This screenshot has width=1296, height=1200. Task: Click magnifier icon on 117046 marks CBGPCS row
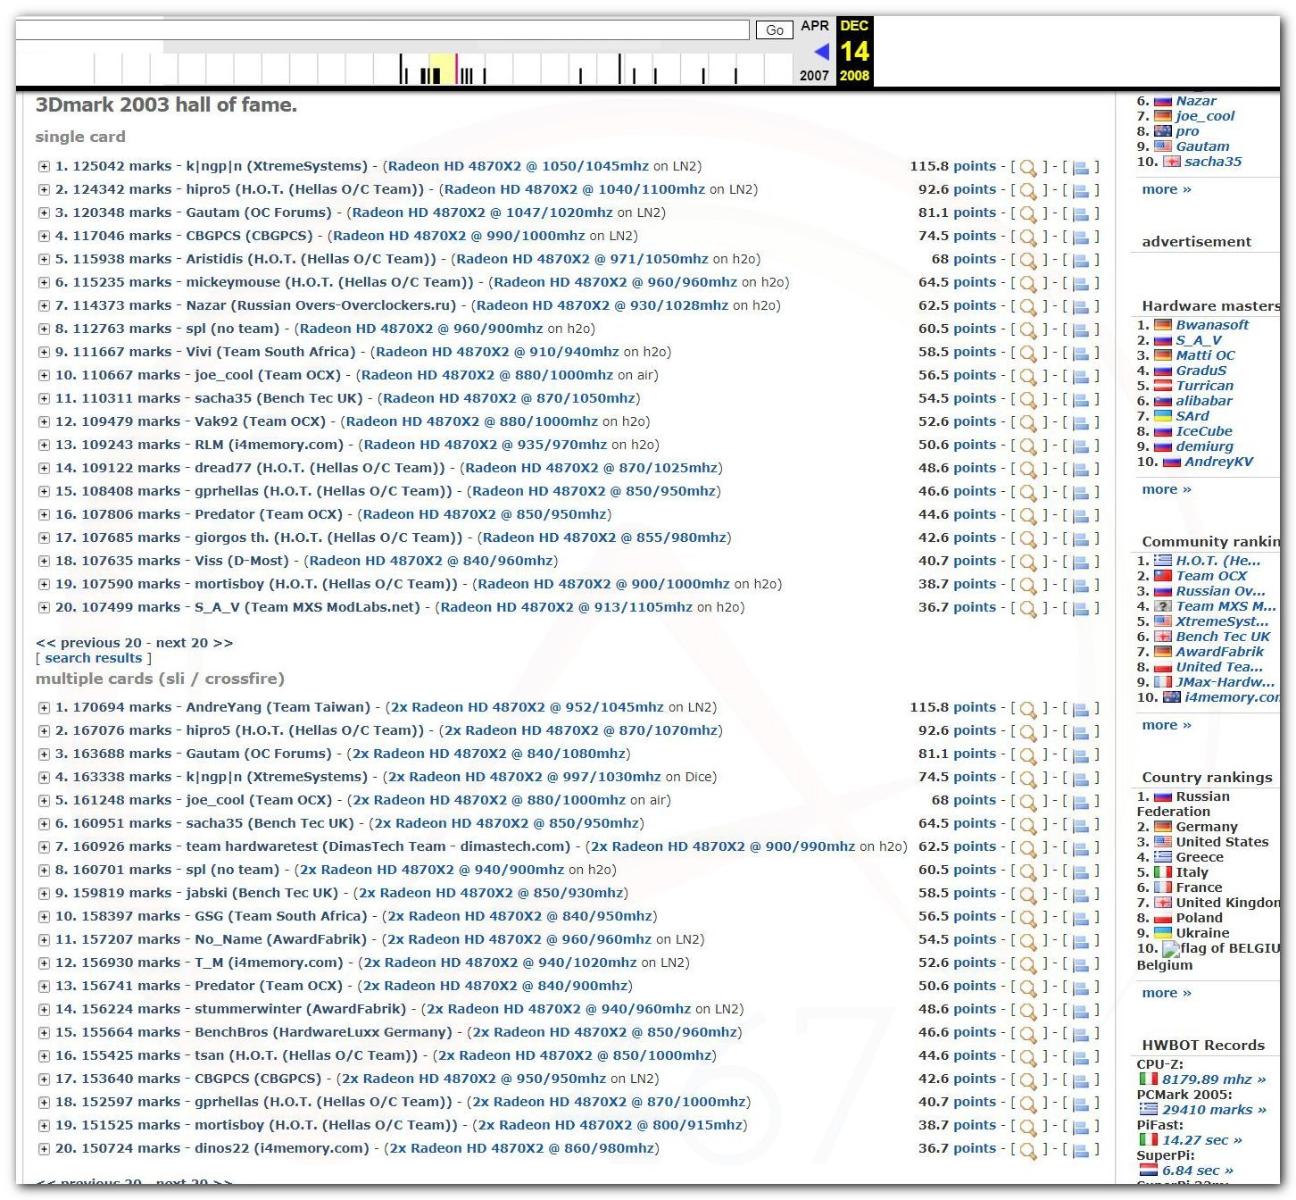(x=1027, y=237)
